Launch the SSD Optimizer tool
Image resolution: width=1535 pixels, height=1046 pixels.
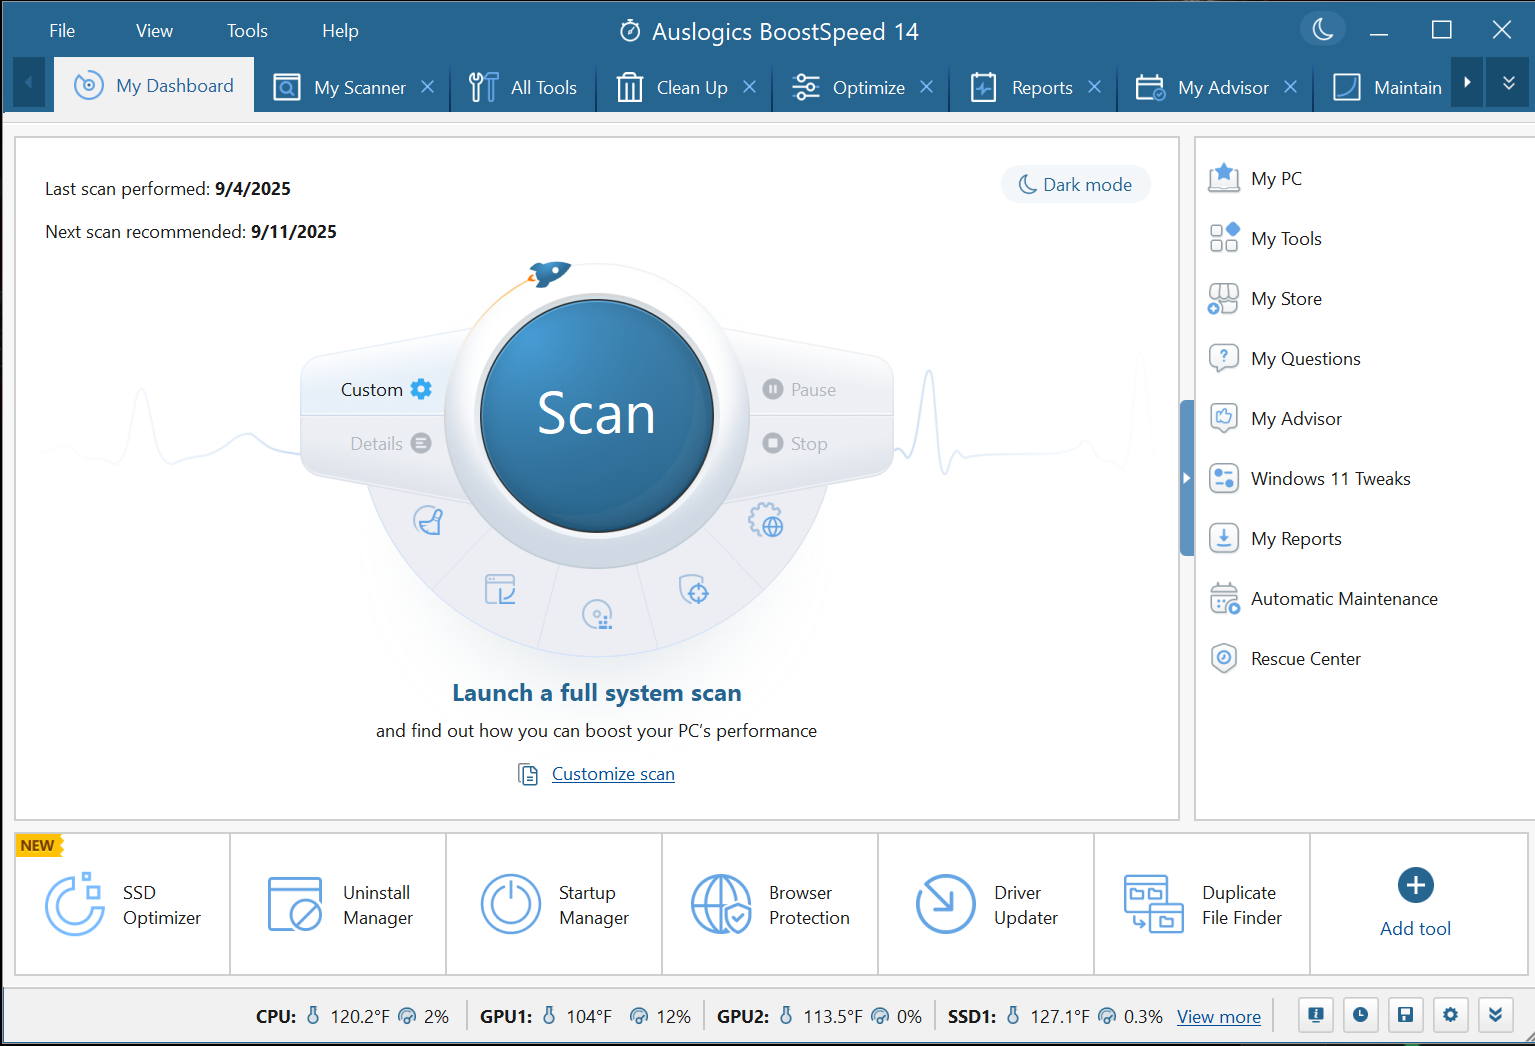(123, 904)
